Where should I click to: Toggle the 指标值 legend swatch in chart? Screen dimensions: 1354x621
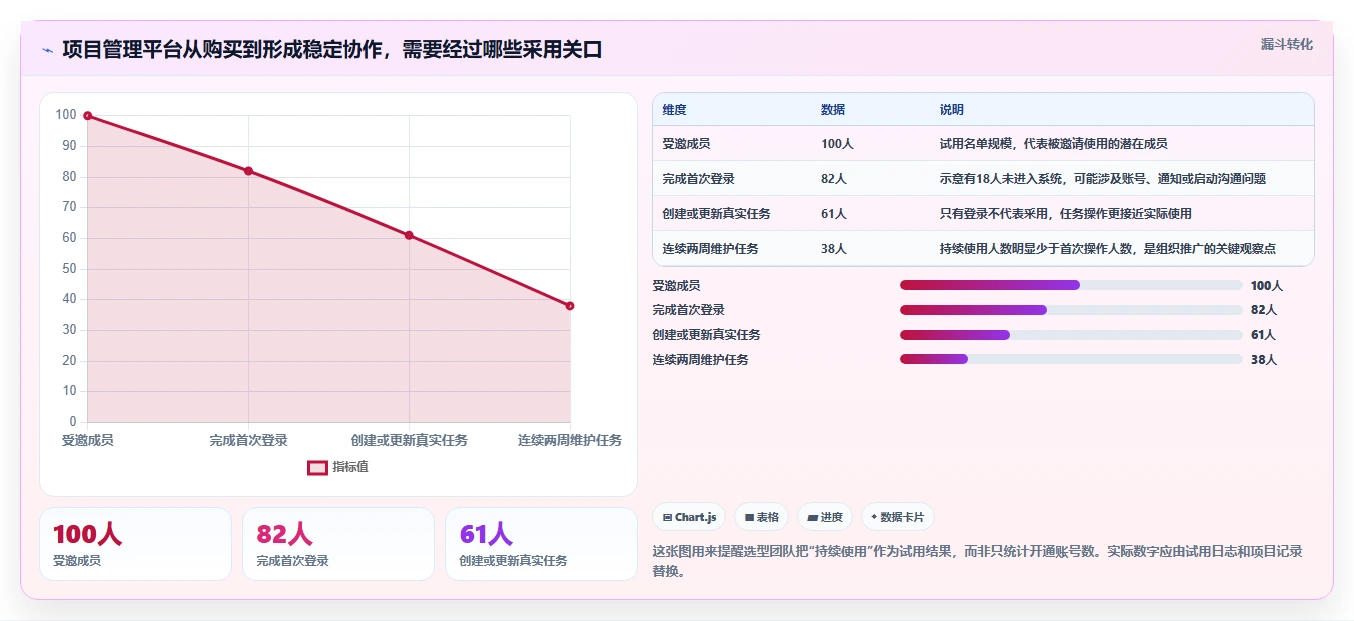point(317,467)
